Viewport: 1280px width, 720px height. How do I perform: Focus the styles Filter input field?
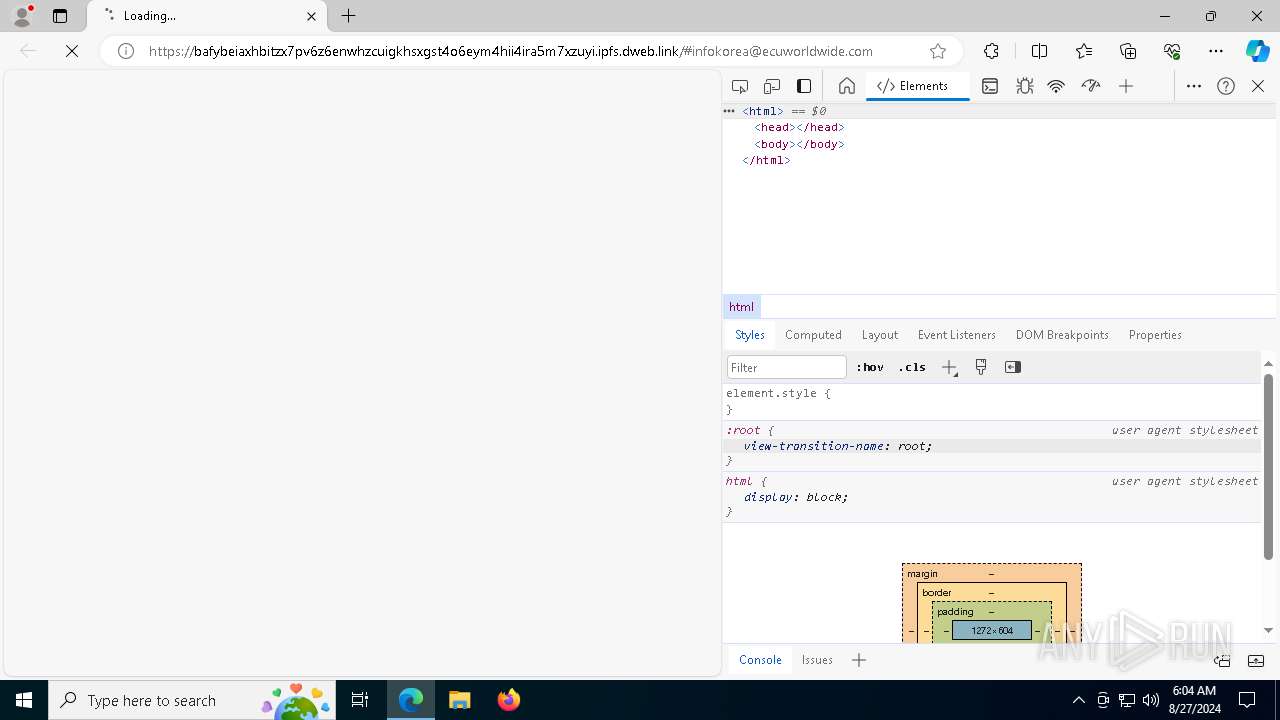pyautogui.click(x=787, y=367)
